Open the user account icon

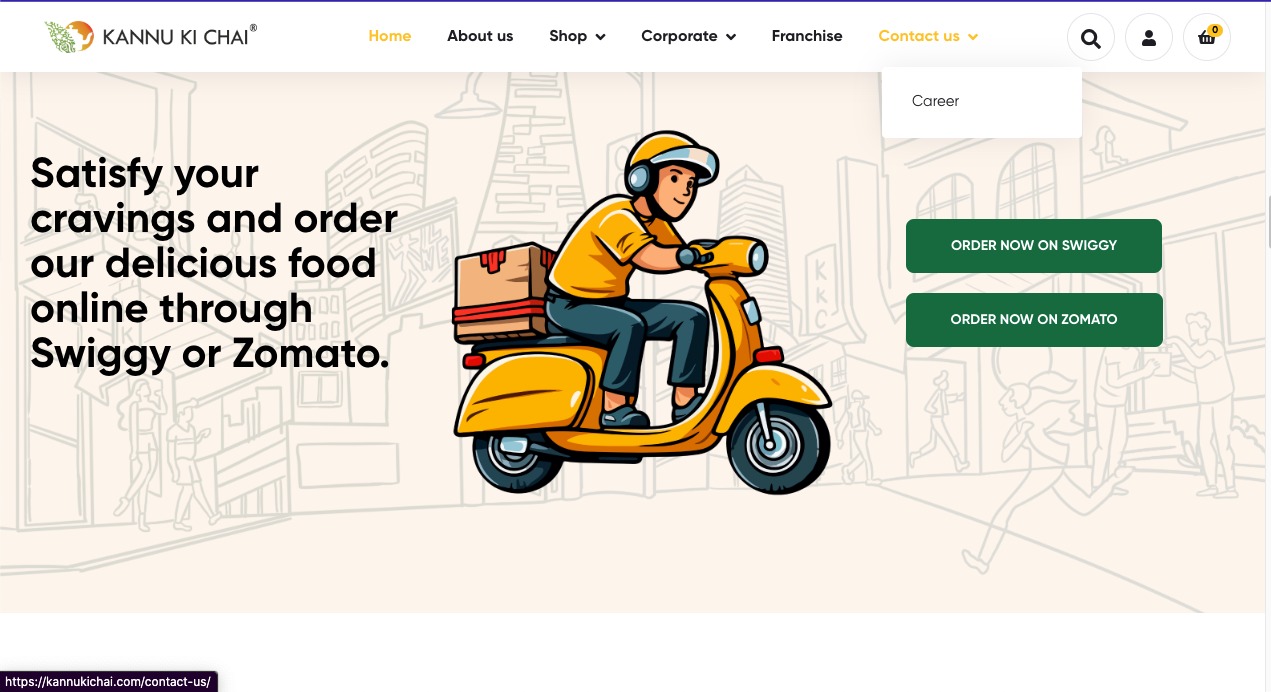coord(1149,38)
